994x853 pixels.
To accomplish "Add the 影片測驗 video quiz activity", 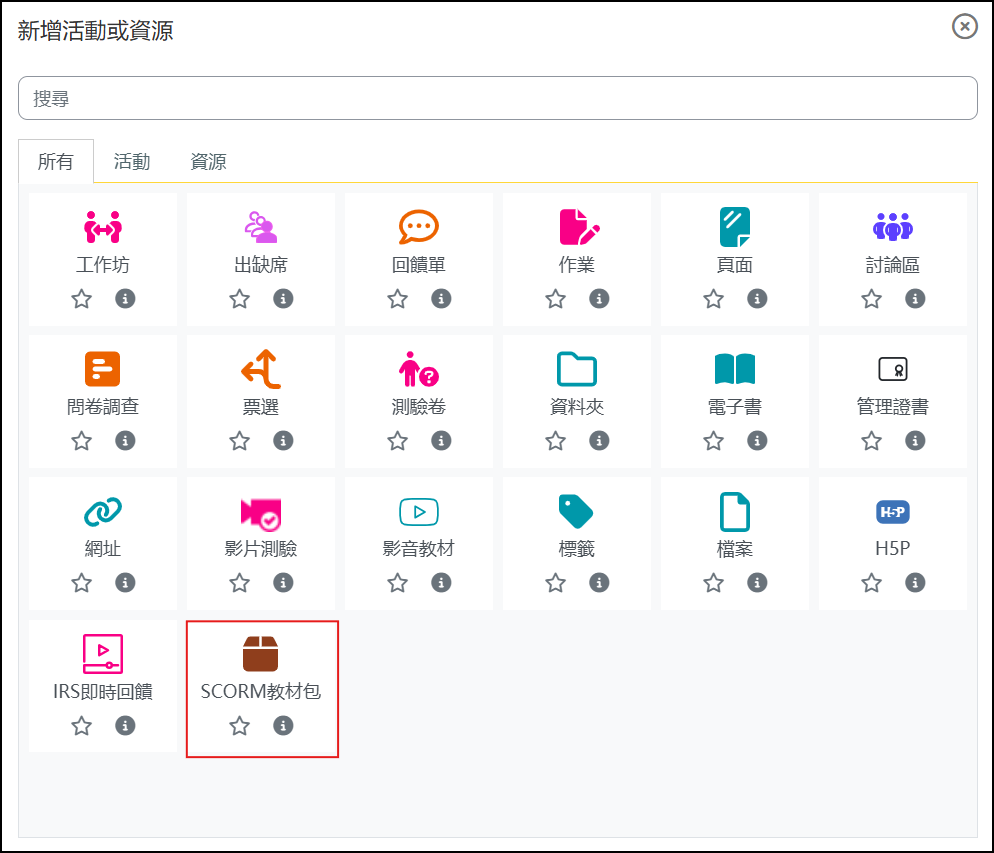I will [x=261, y=513].
